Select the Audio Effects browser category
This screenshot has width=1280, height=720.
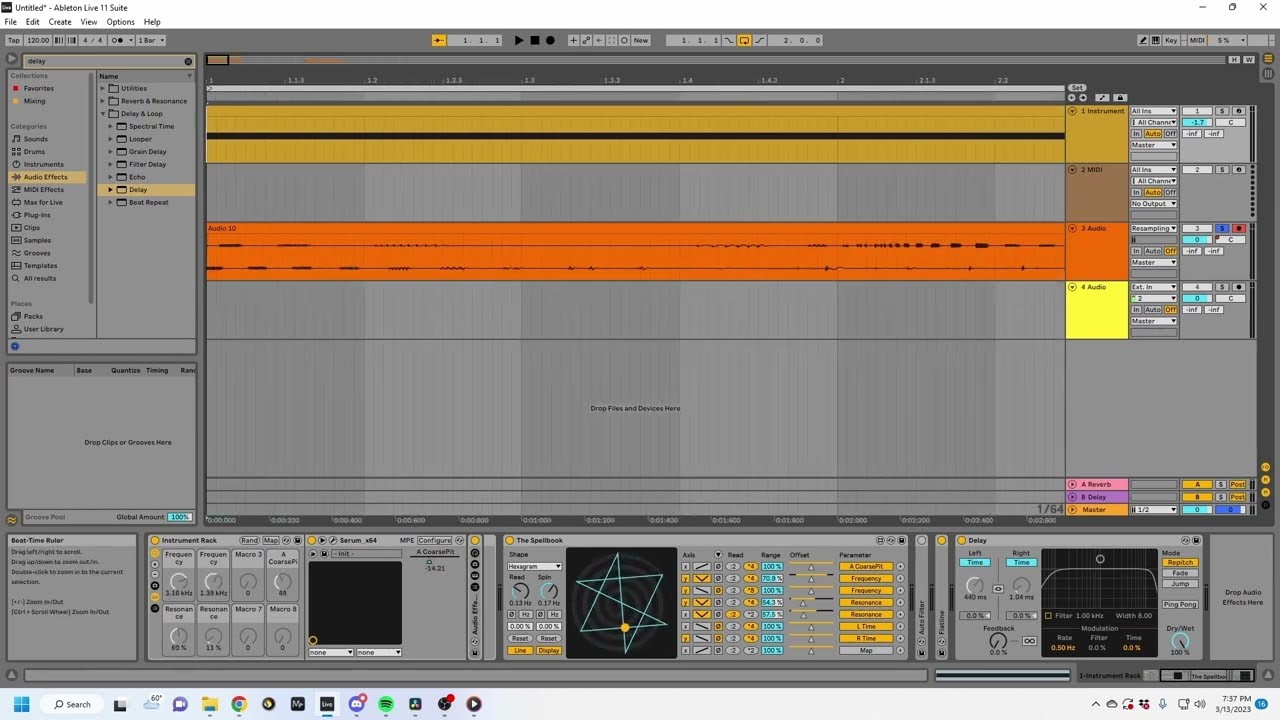point(46,177)
